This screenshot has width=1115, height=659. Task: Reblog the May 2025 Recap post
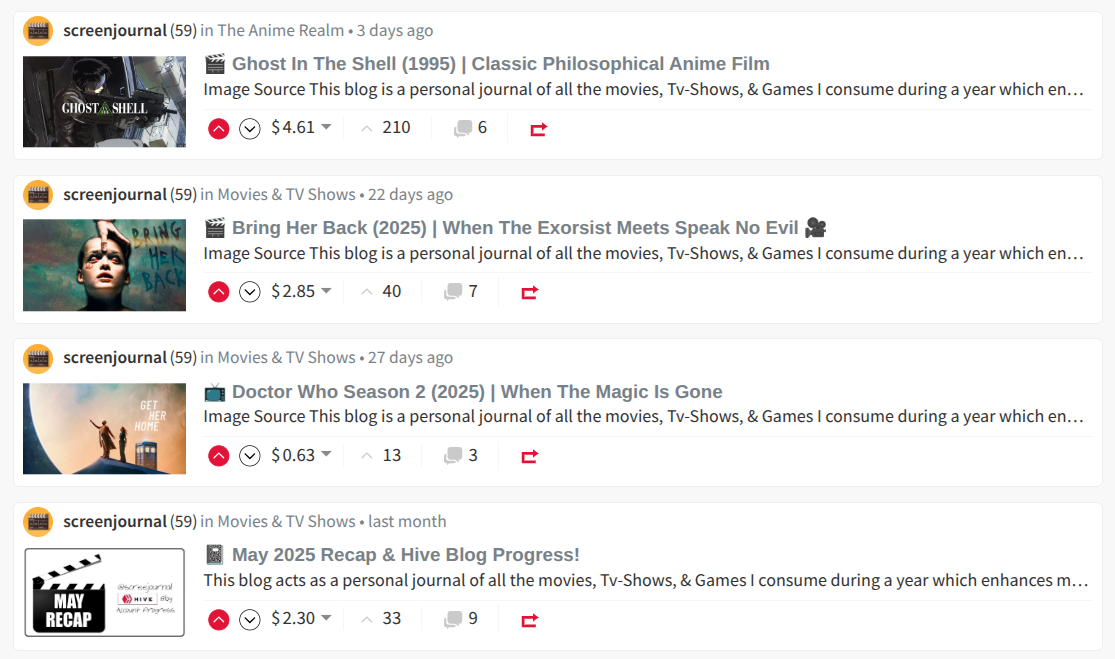529,620
